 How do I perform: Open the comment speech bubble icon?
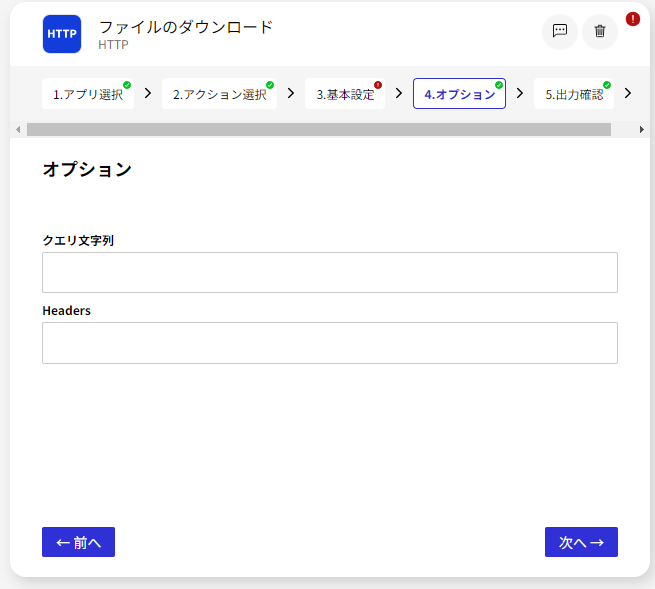click(x=559, y=31)
